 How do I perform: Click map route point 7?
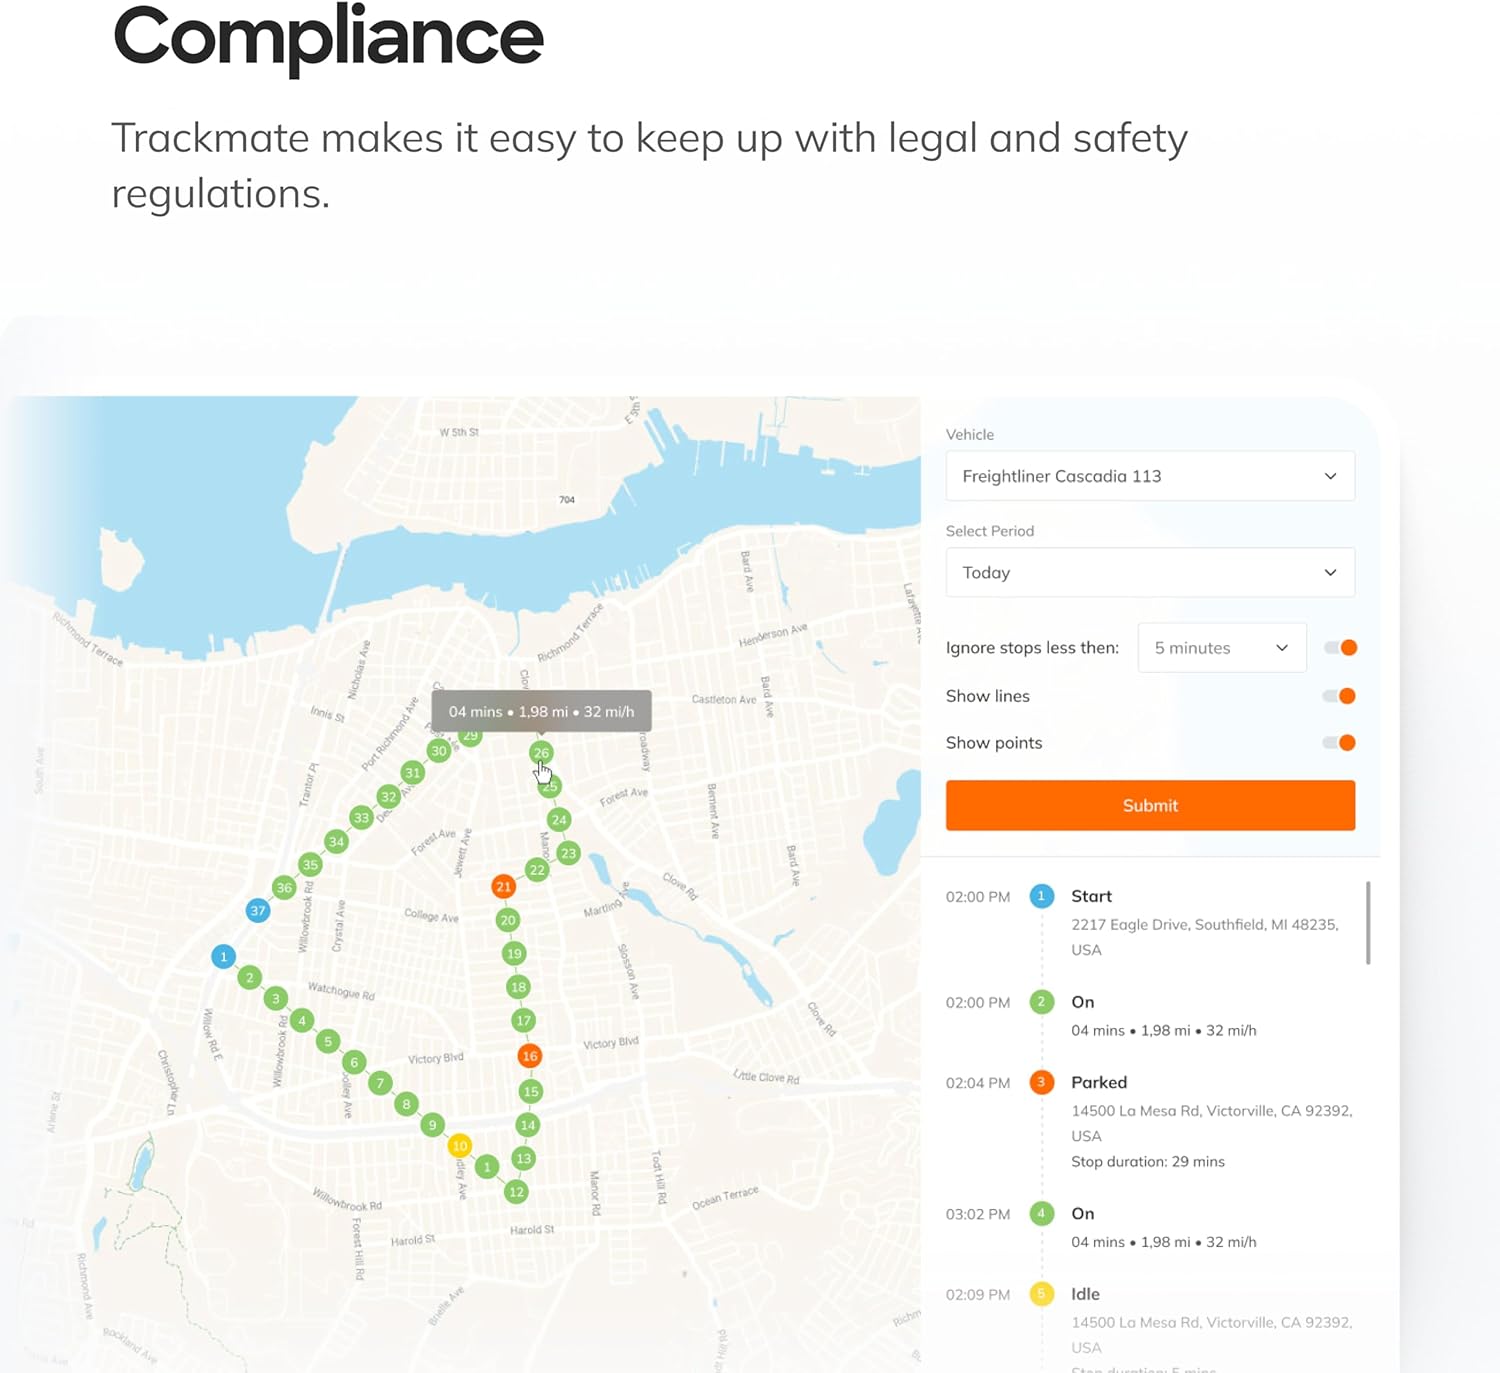pyautogui.click(x=380, y=1083)
